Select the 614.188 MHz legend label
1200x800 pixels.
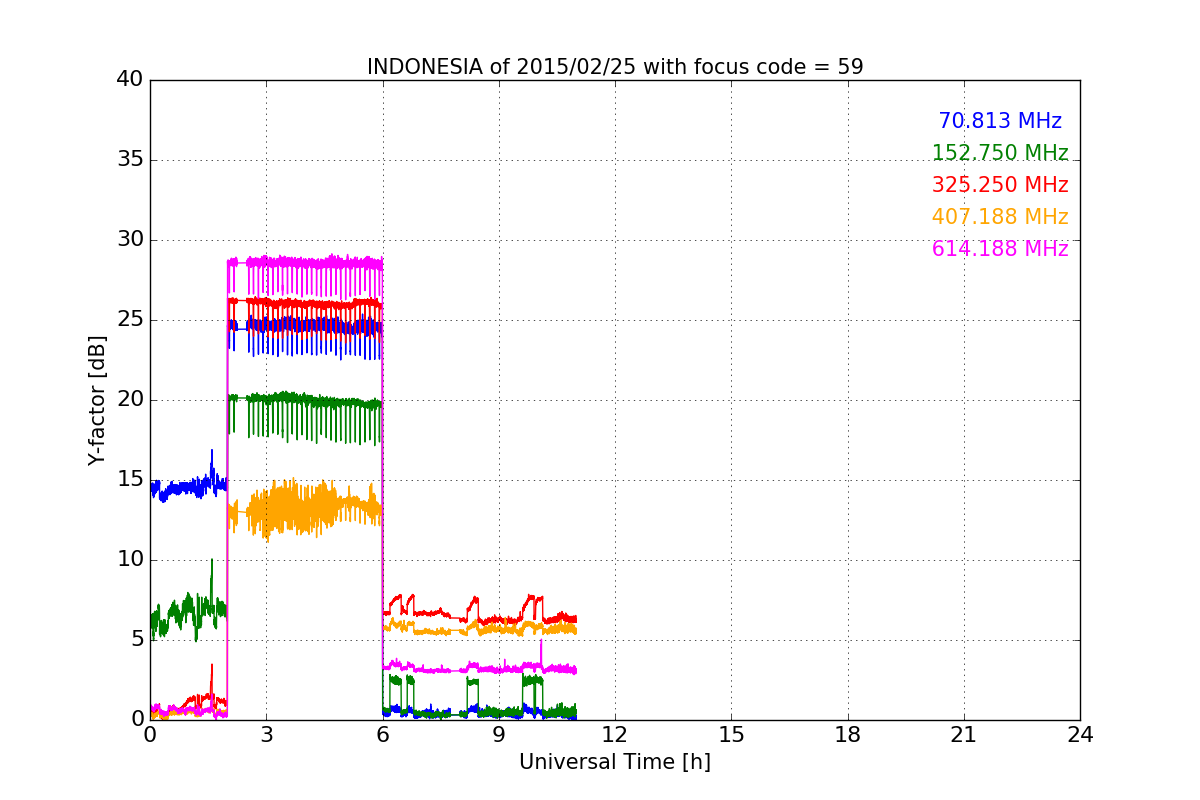point(1000,249)
